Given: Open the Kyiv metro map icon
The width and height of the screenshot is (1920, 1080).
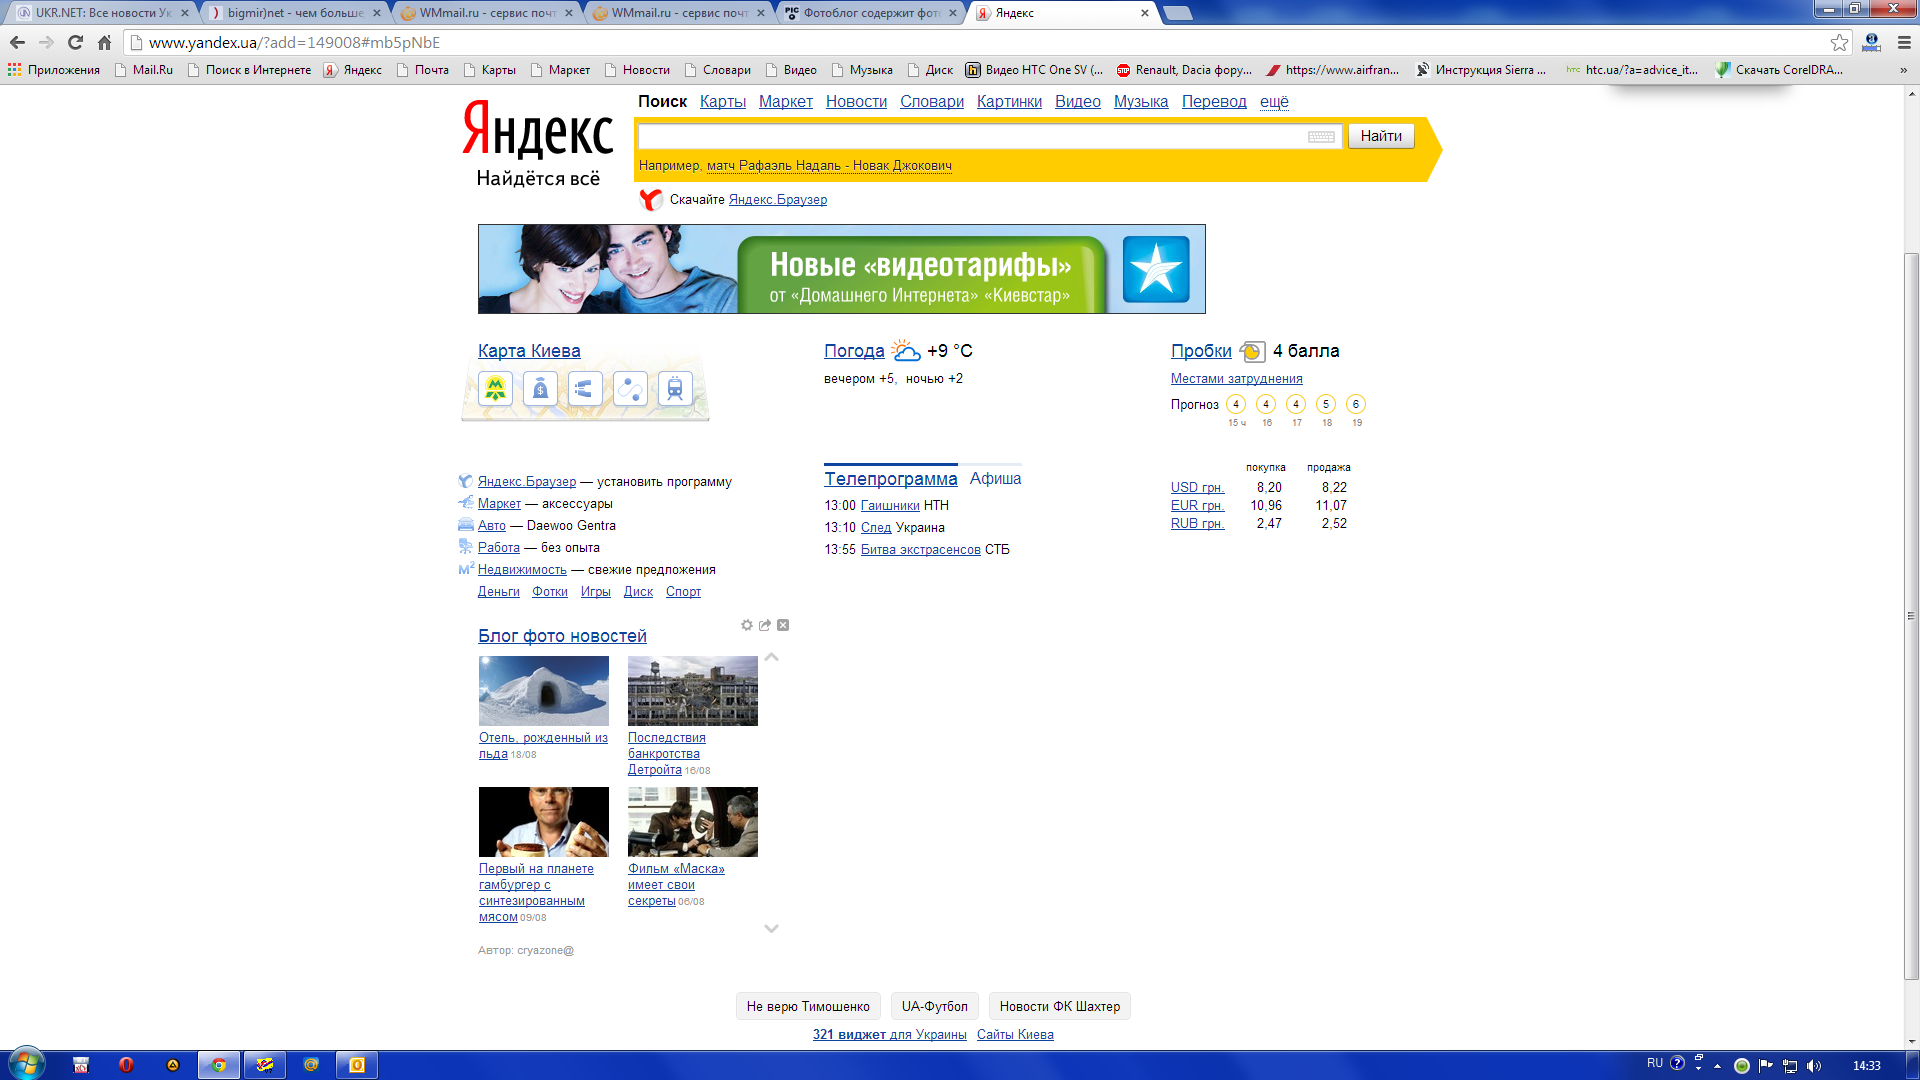Looking at the screenshot, I should 495,388.
